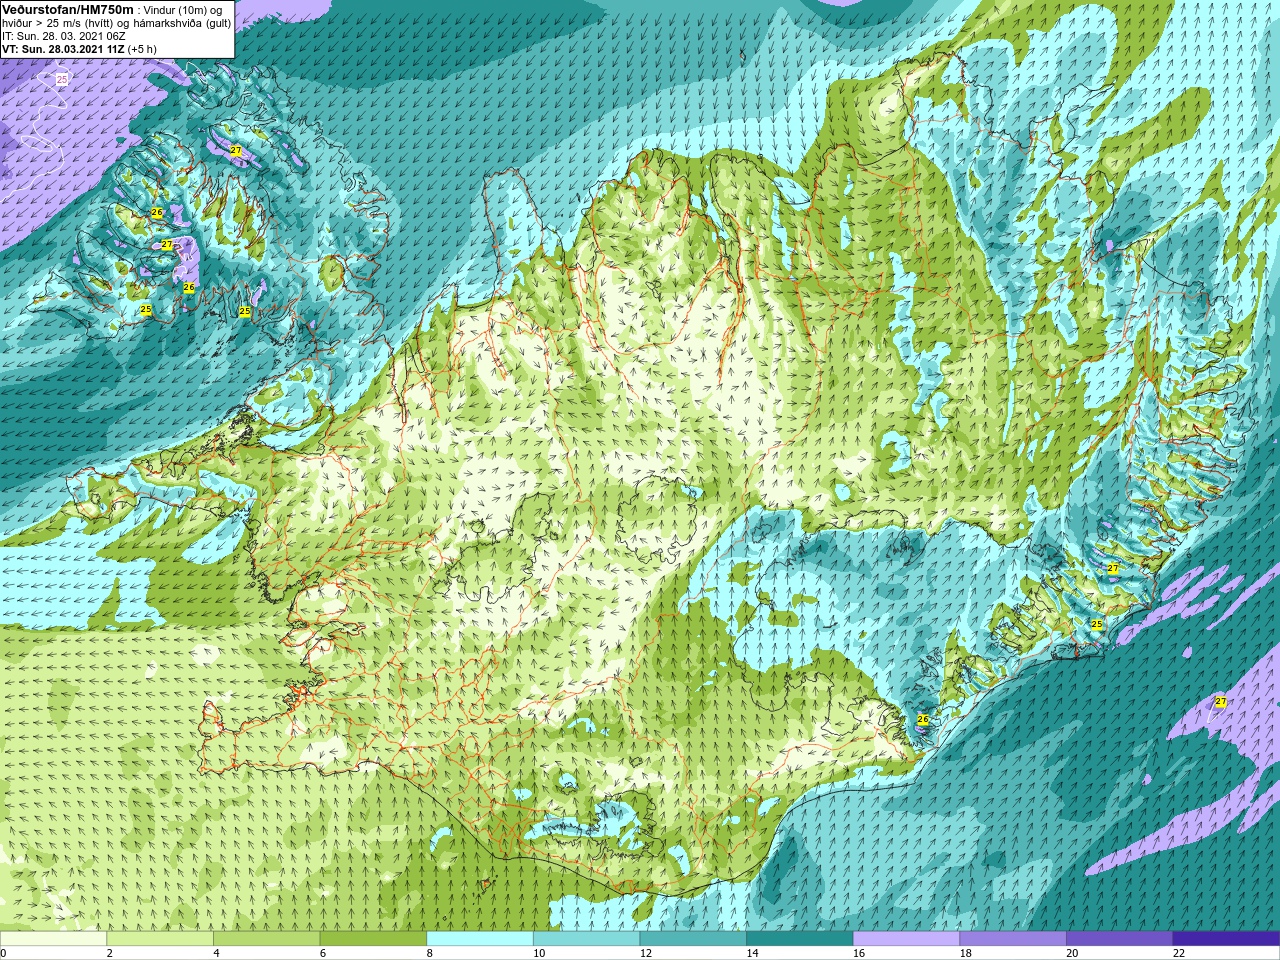Click the yellow 27 gust label on Eastfjords land

click(1113, 568)
